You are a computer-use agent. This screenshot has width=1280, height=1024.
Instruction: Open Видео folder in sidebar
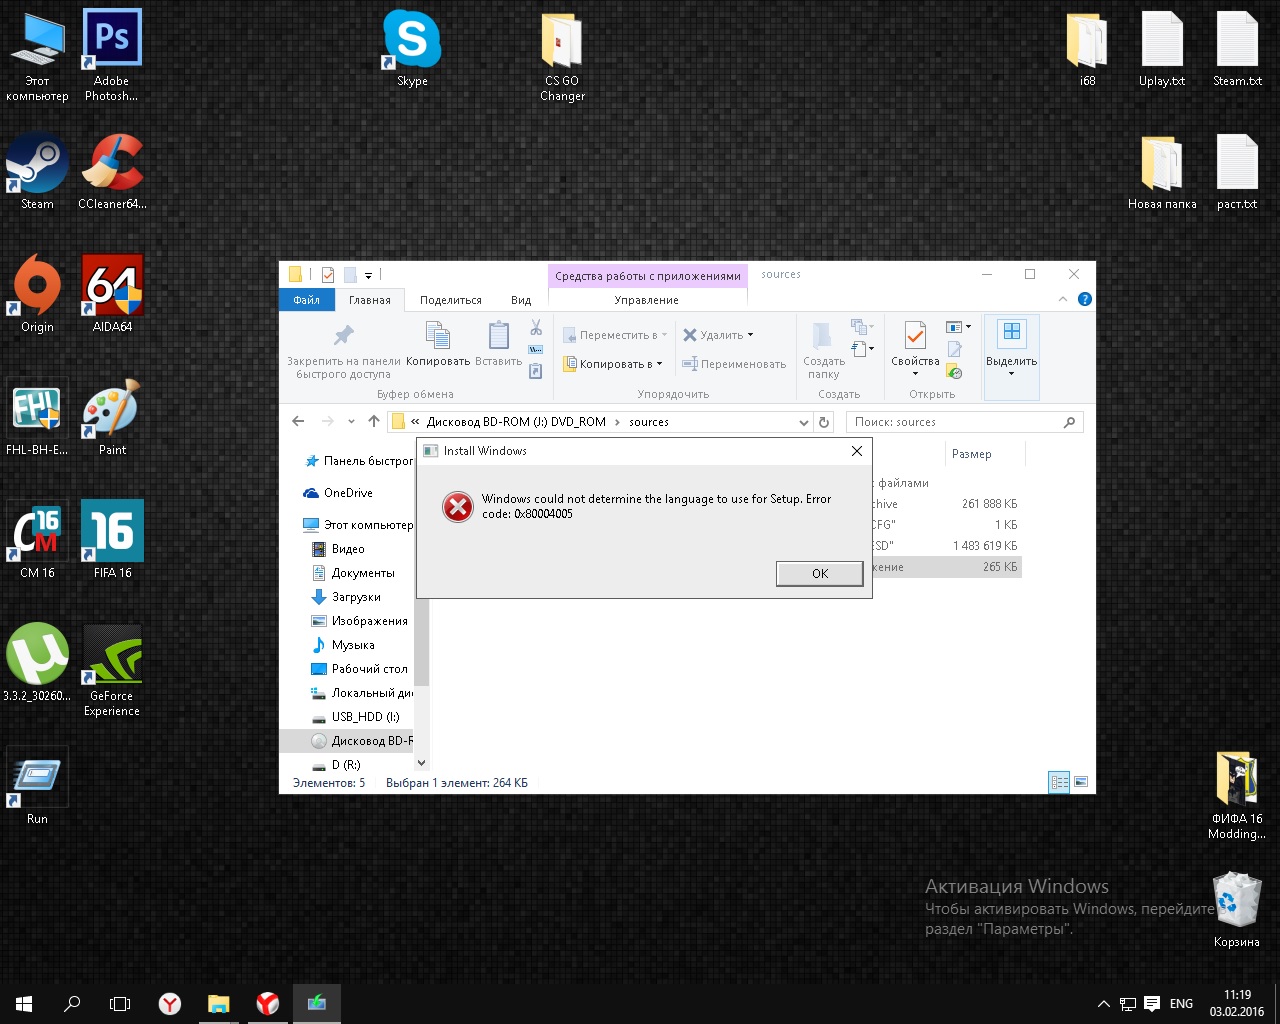coord(340,549)
